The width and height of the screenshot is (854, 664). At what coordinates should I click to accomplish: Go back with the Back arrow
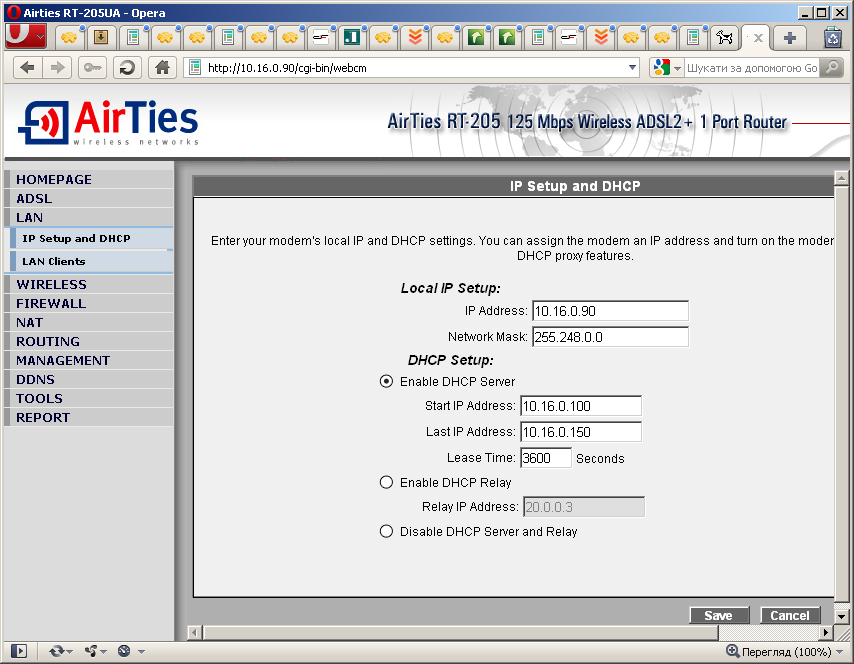point(27,68)
